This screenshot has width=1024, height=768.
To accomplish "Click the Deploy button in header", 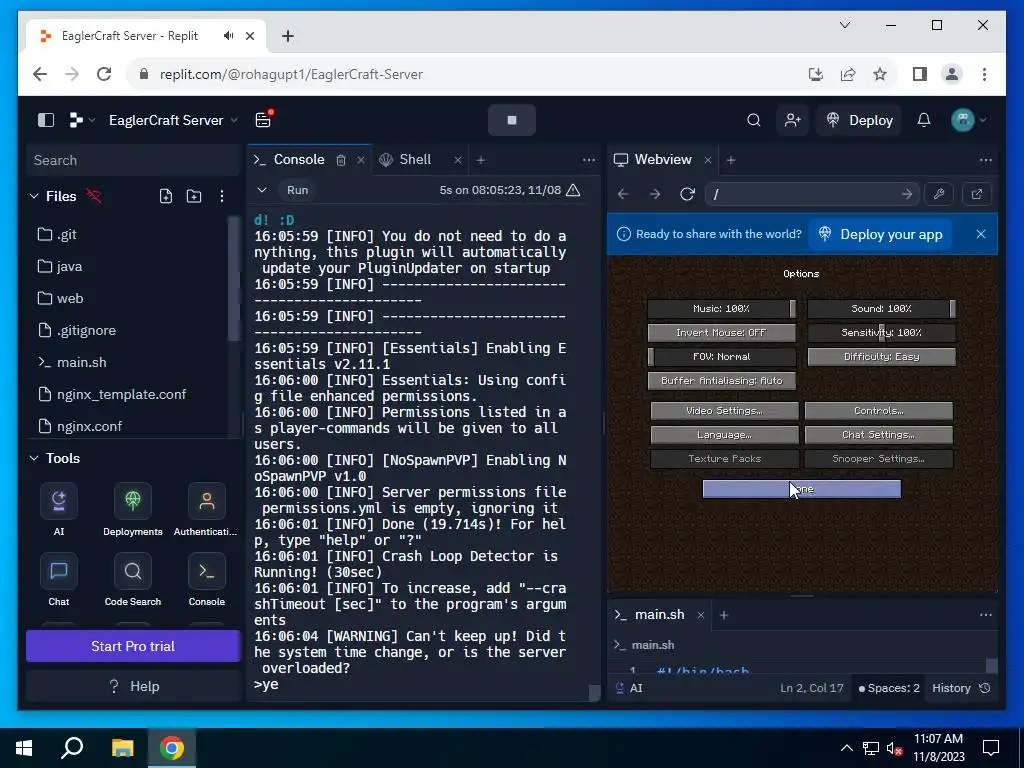I will [x=859, y=120].
